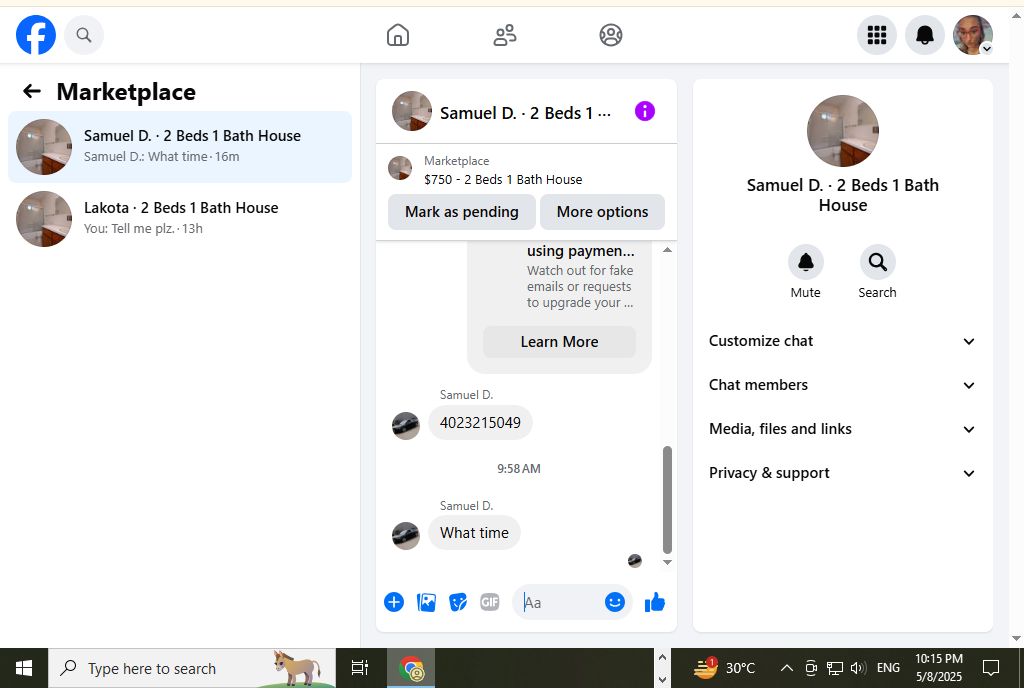This screenshot has height=688, width=1024.
Task: Attach a photo with the image icon
Action: [x=426, y=602]
